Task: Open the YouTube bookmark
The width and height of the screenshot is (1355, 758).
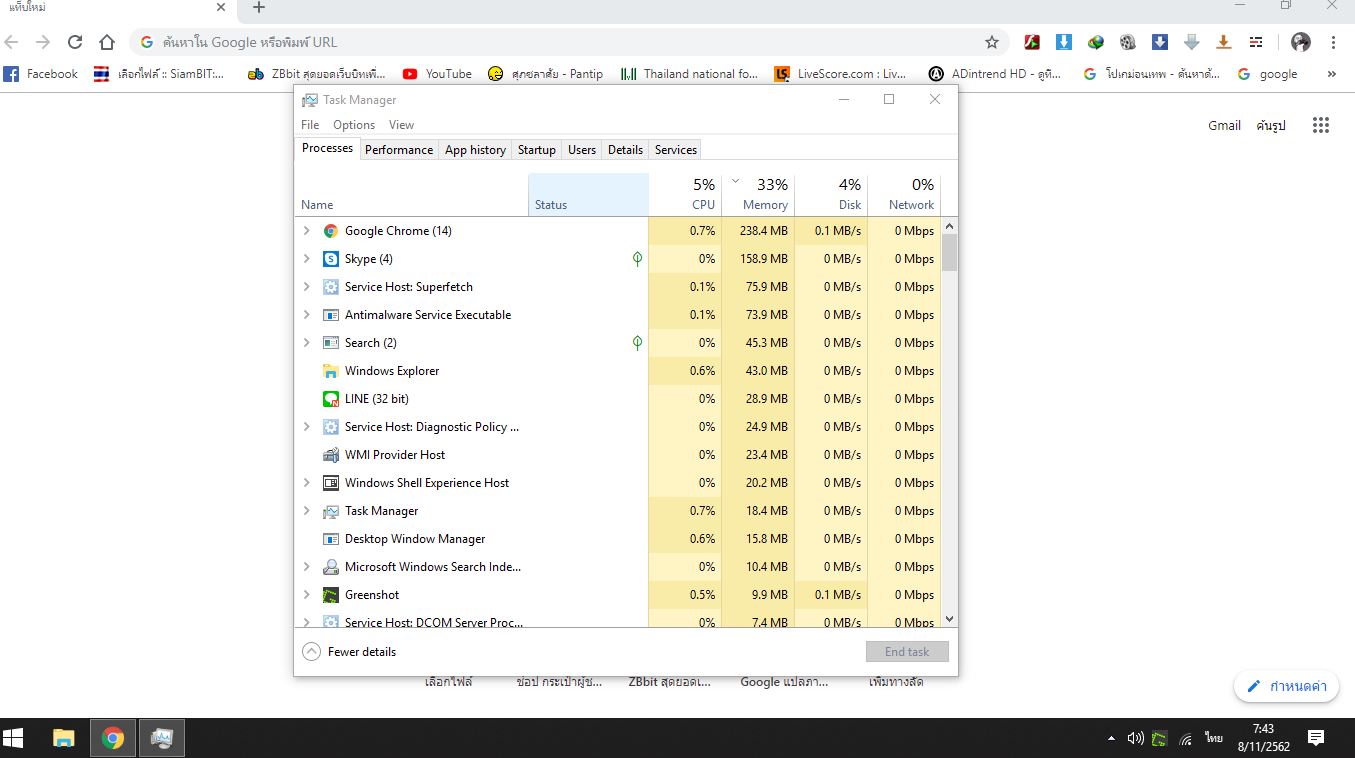Action: (437, 74)
